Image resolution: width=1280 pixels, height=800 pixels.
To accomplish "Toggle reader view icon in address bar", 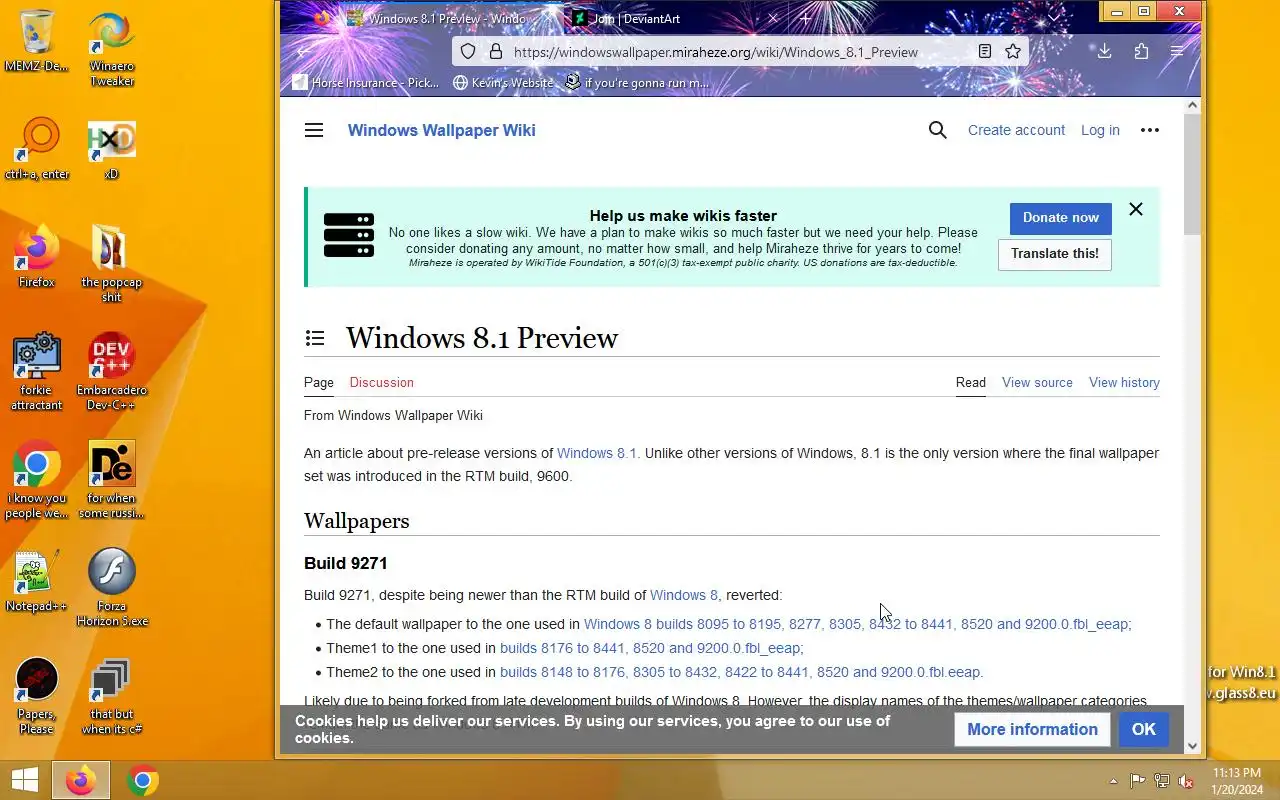I will click(x=985, y=51).
